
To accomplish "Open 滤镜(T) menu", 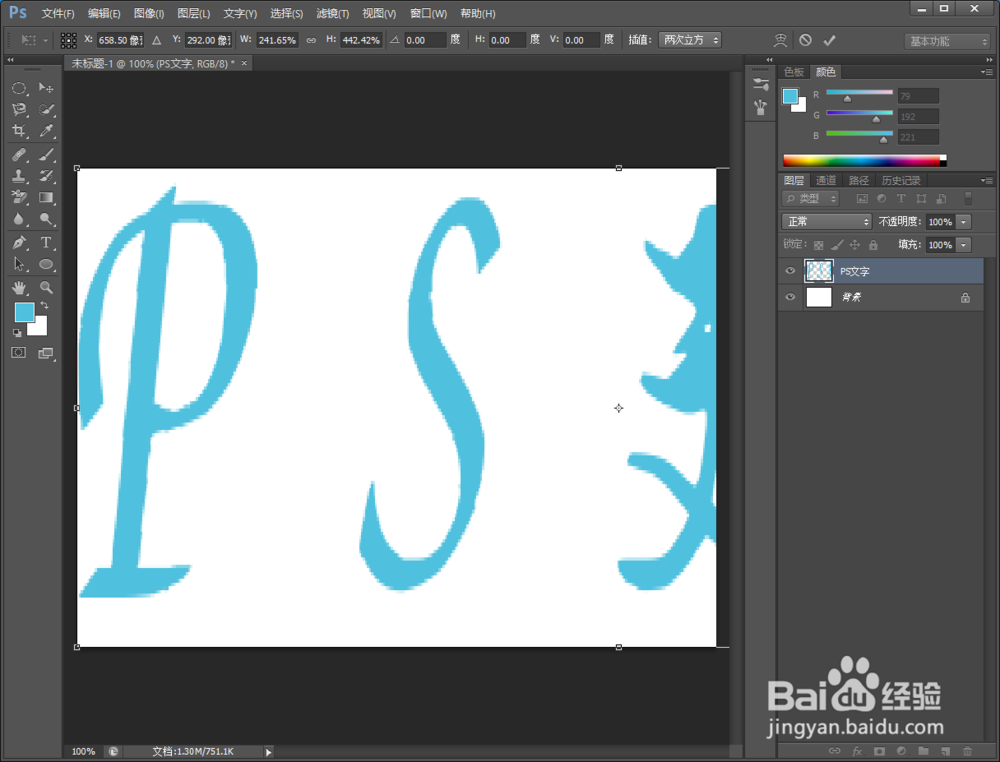I will click(x=332, y=13).
